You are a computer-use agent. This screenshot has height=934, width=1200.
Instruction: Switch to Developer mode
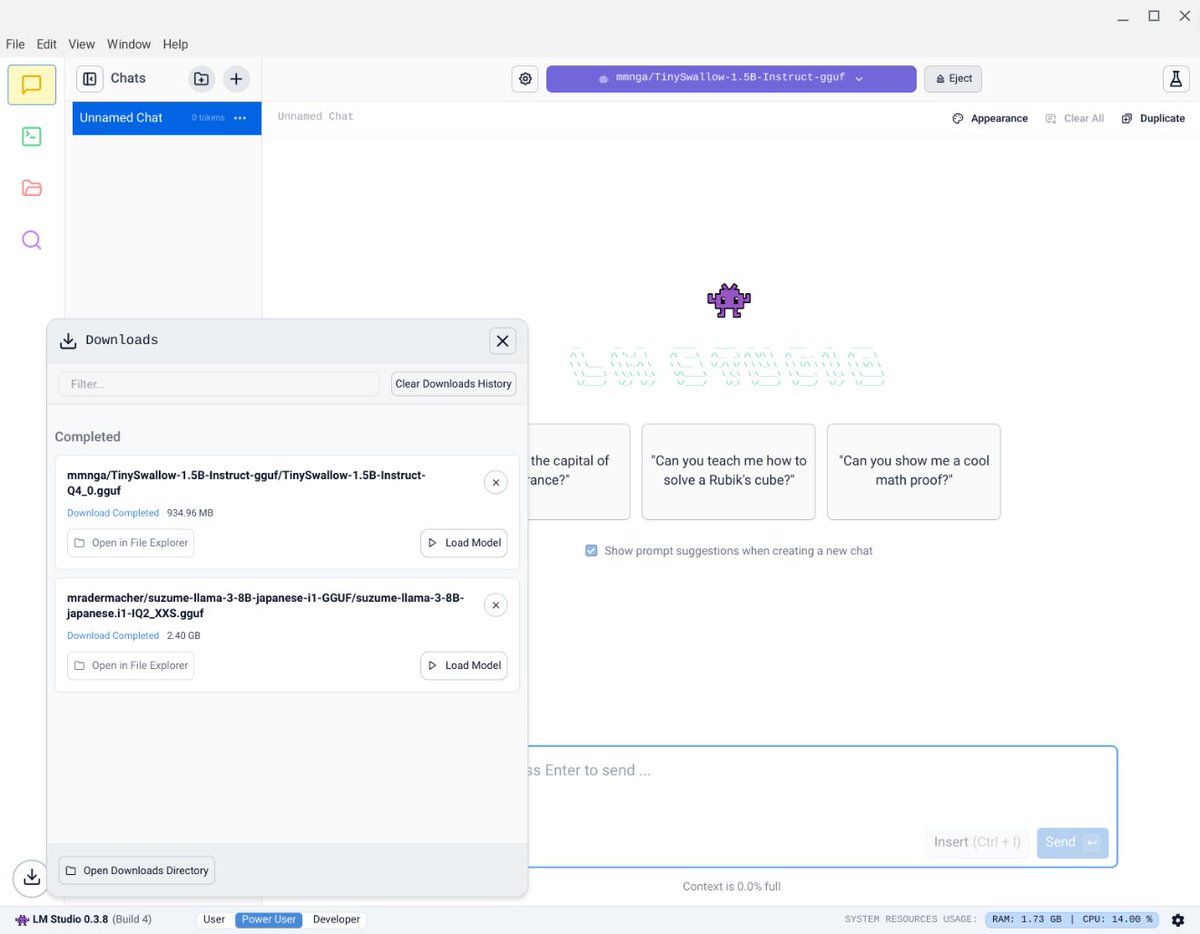(336, 919)
